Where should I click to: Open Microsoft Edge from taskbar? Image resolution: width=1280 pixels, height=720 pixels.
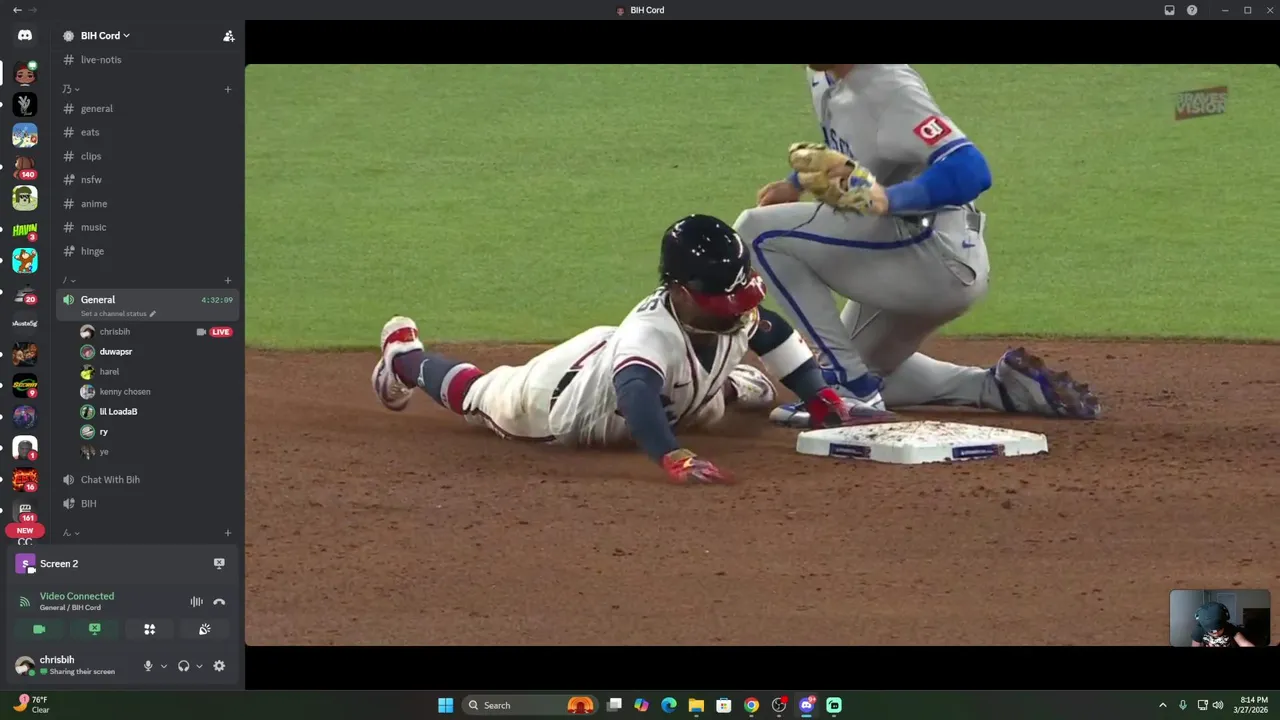tap(669, 705)
